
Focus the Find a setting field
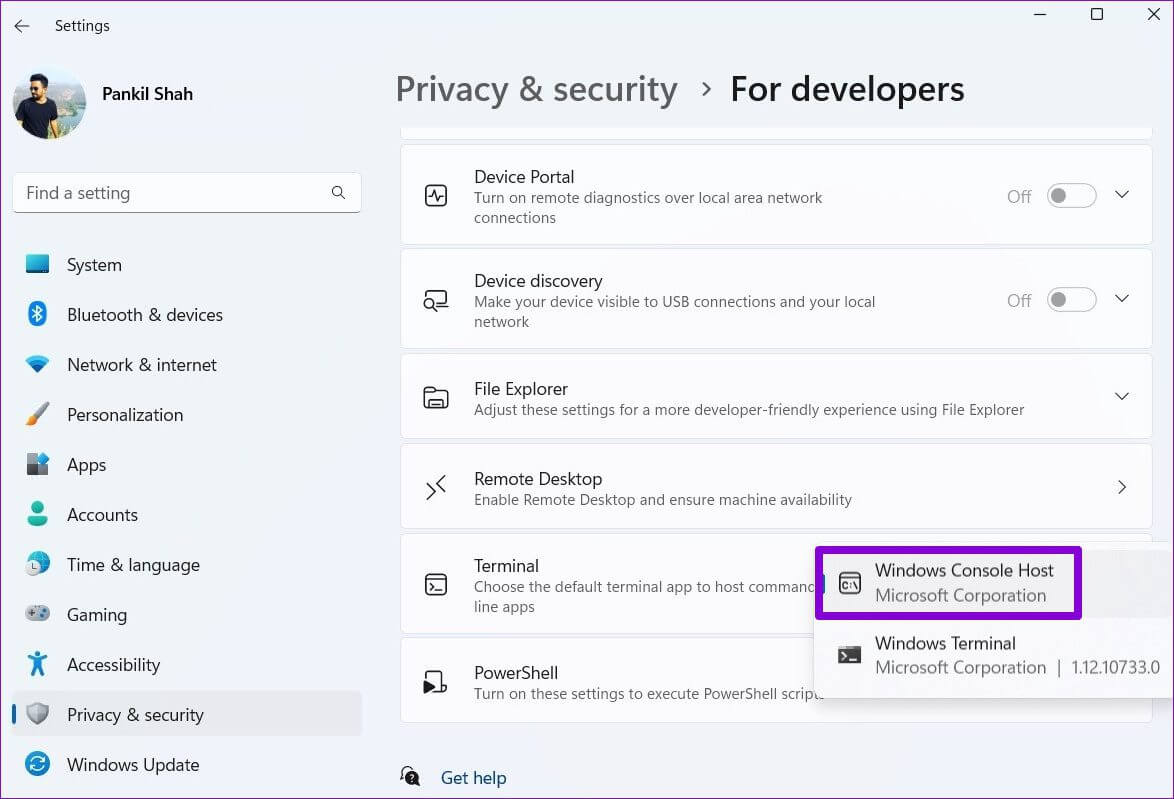(186, 193)
